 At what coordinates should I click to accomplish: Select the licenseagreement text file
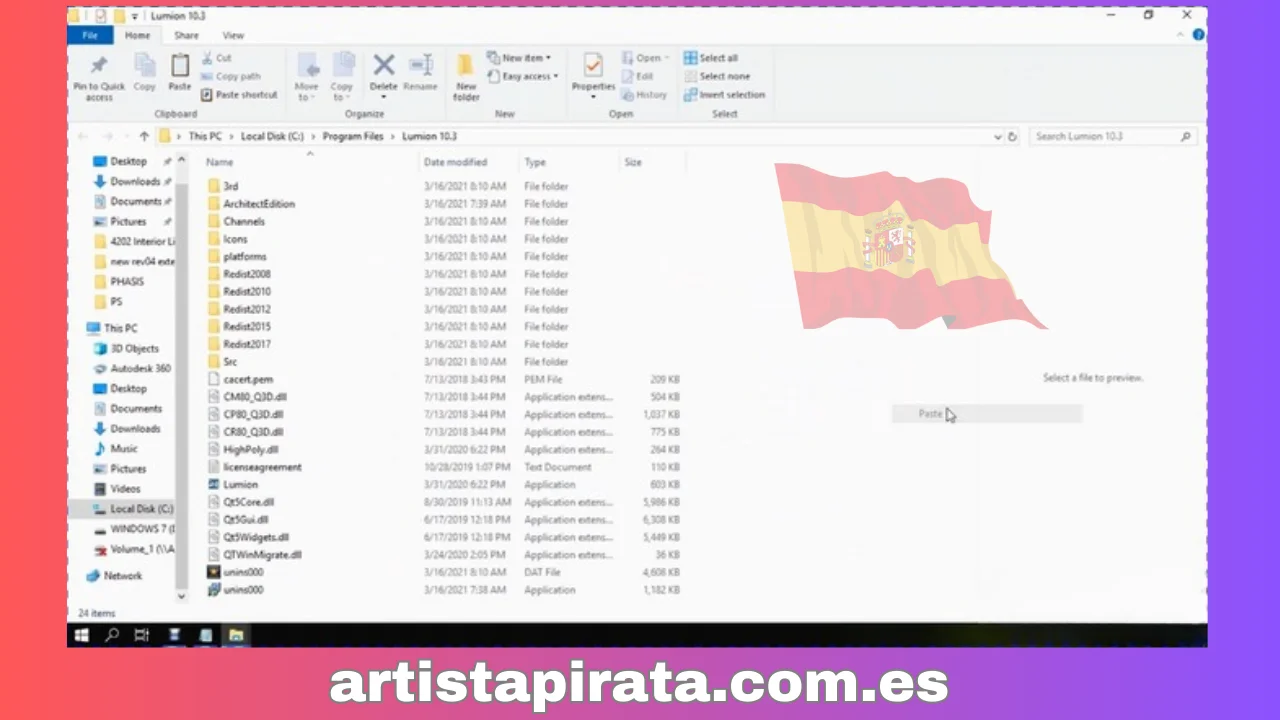[262, 467]
